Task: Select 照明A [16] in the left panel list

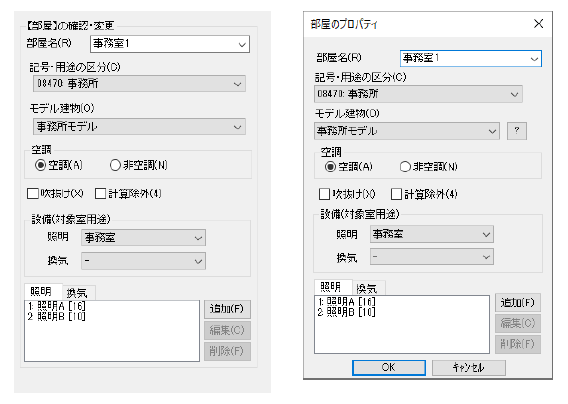Action: coord(57,306)
